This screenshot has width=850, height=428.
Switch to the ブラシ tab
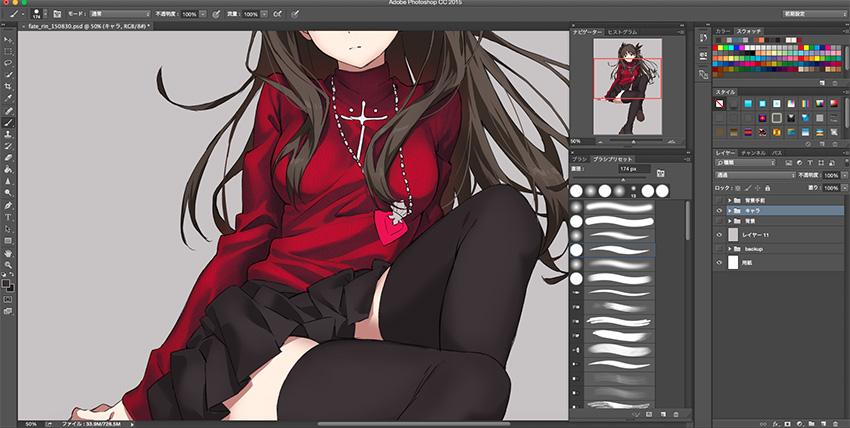[579, 159]
